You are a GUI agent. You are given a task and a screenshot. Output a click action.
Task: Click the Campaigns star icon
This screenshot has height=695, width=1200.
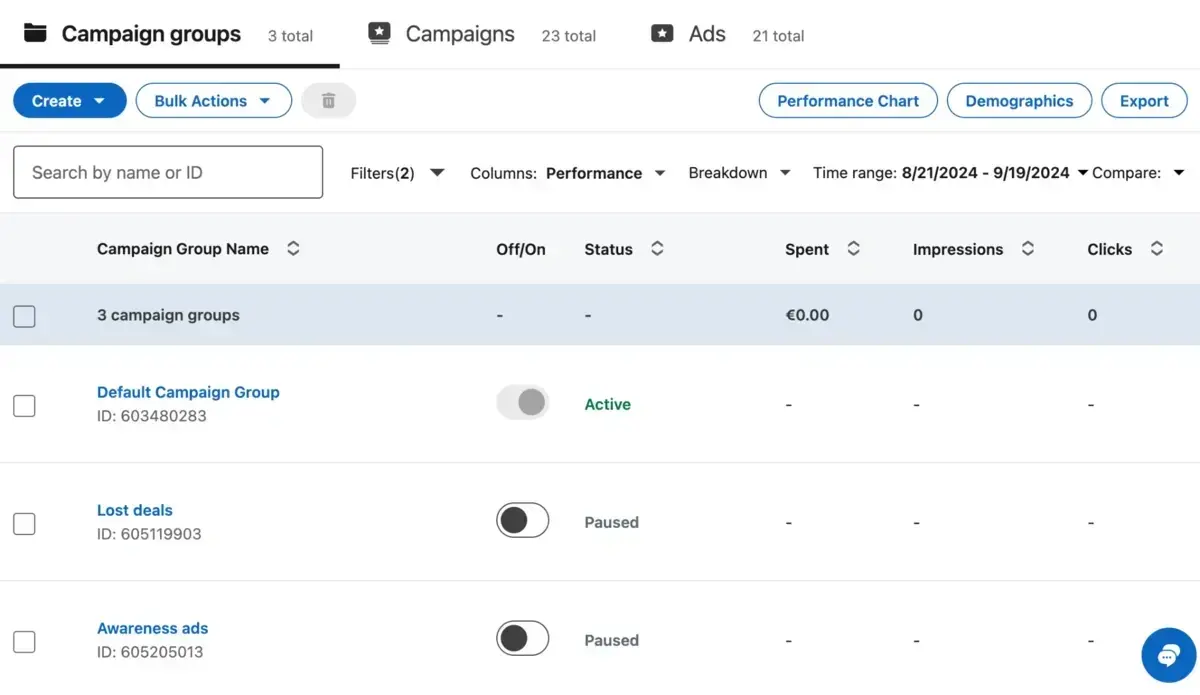pyautogui.click(x=379, y=32)
